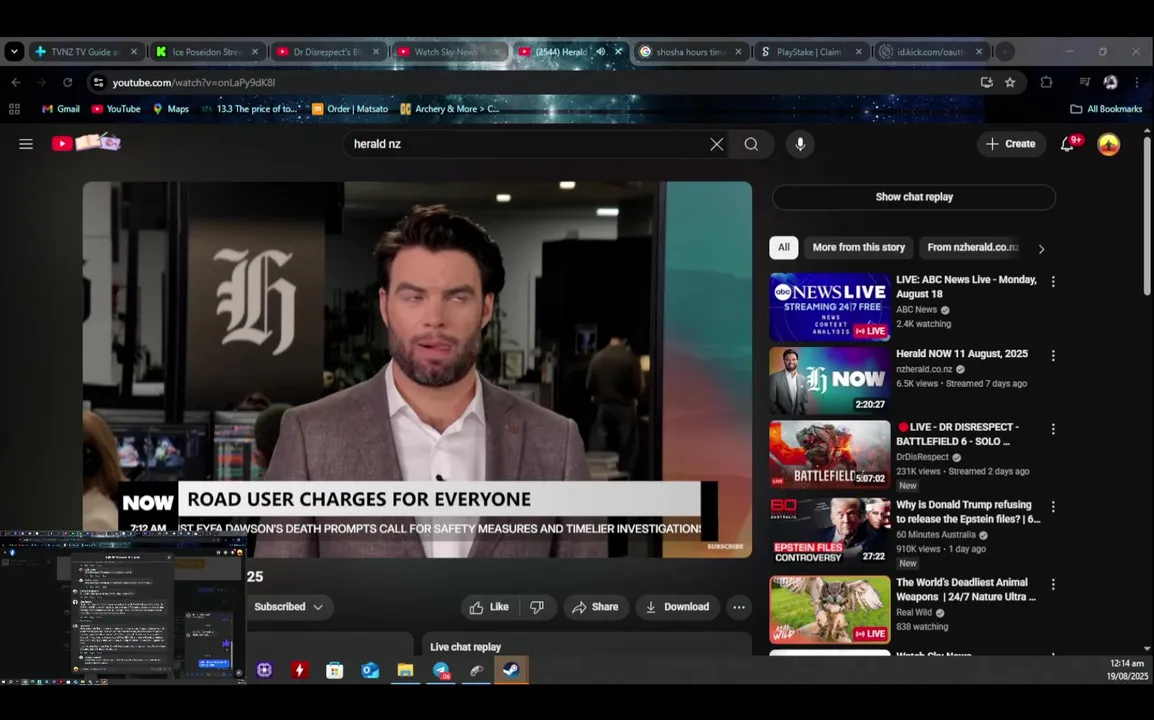Open ABC News Live thumbnail

(829, 307)
